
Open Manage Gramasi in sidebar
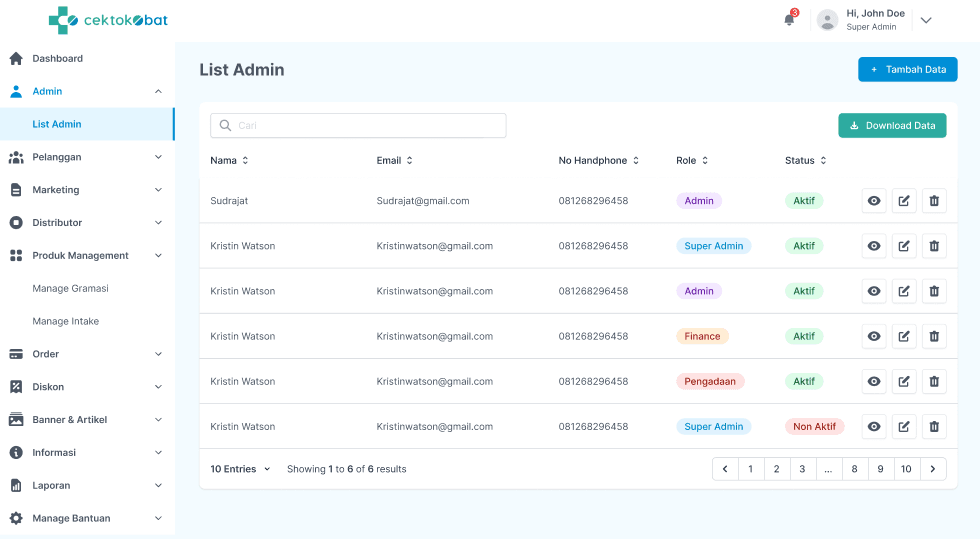click(70, 289)
